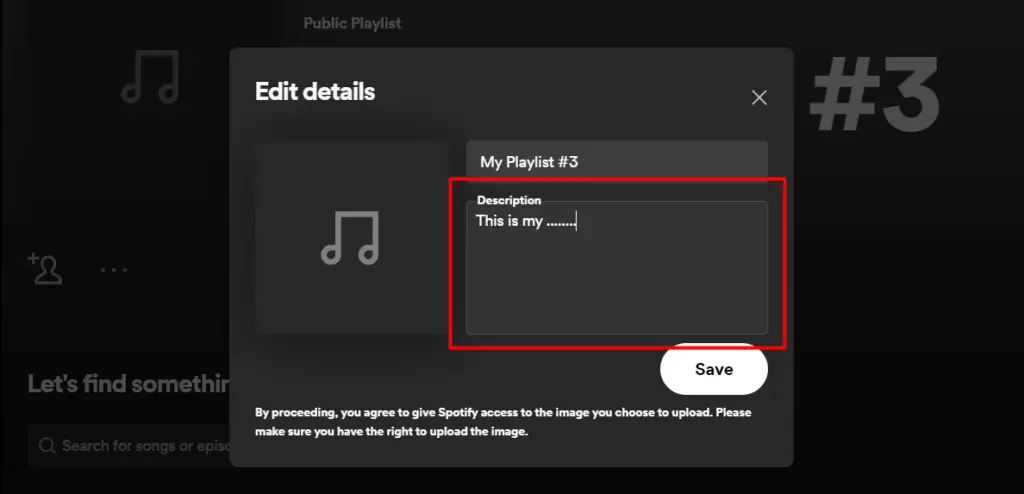Click the music note cover icon in dialog
The image size is (1024, 494).
click(x=350, y=238)
